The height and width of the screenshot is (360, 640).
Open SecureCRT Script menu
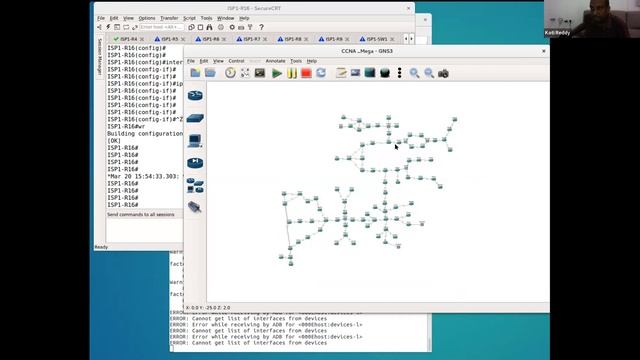point(189,18)
